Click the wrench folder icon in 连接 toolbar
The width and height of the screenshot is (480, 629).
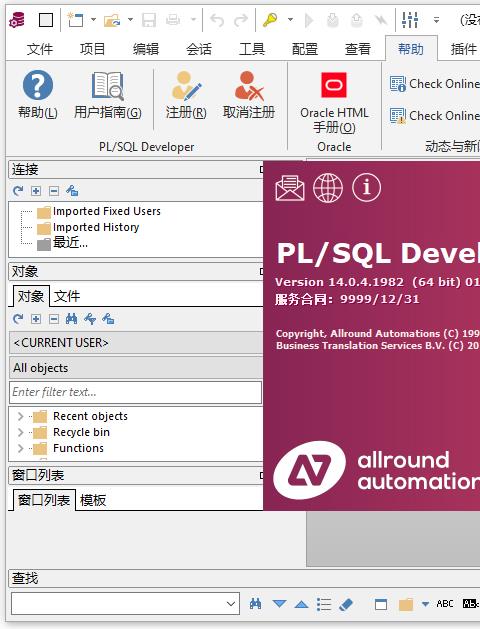[x=72, y=191]
